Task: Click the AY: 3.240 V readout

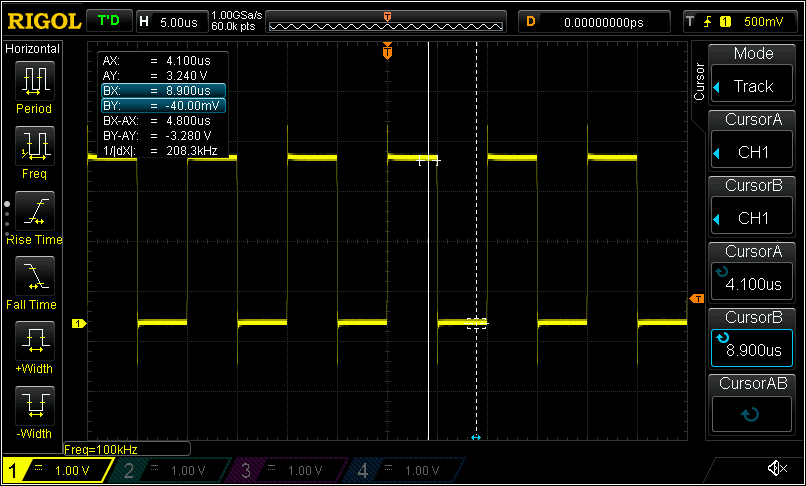Action: point(155,76)
